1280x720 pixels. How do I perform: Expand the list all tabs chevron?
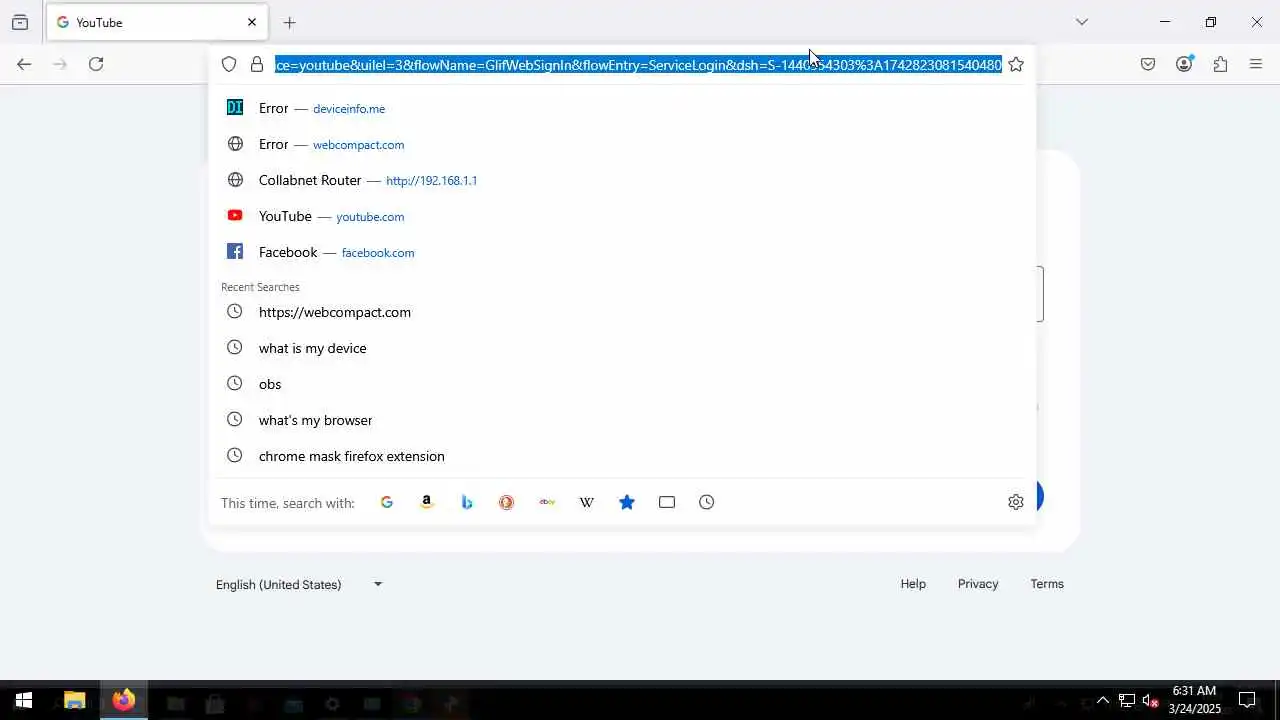point(1081,22)
